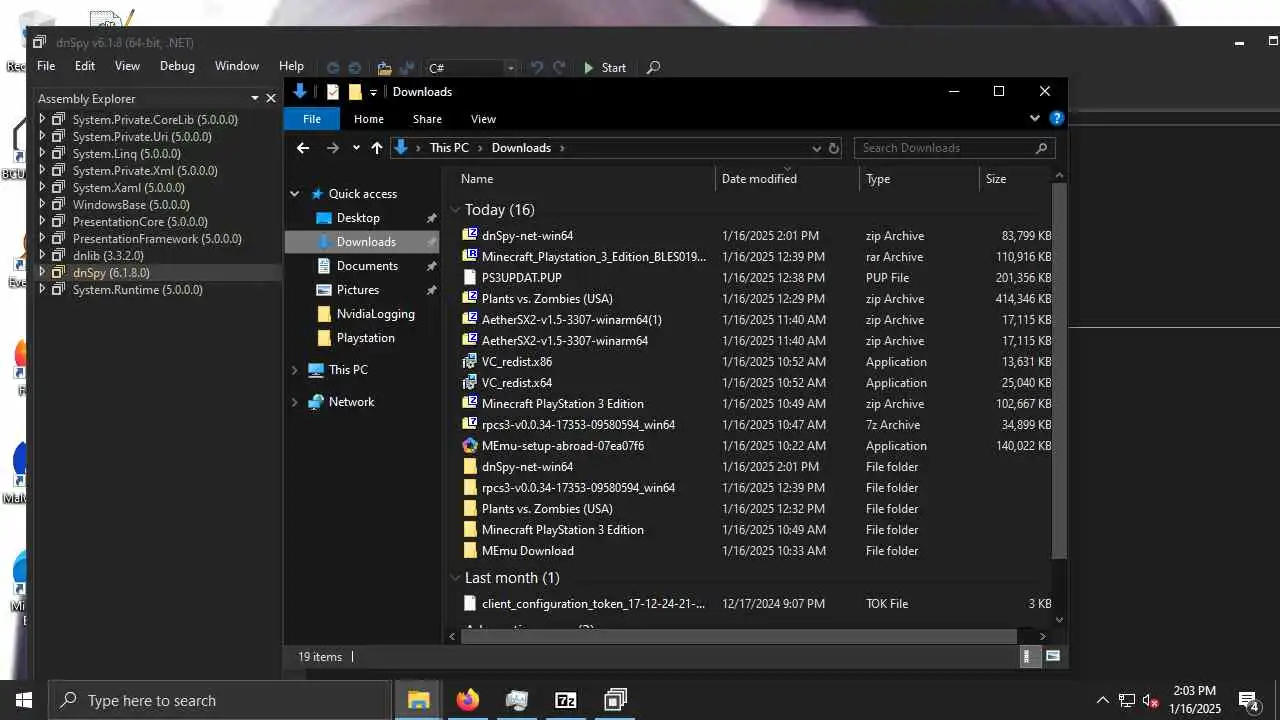Click the Properties icon in quick access toolbar
Screen dimensions: 1280x720
[333, 92]
